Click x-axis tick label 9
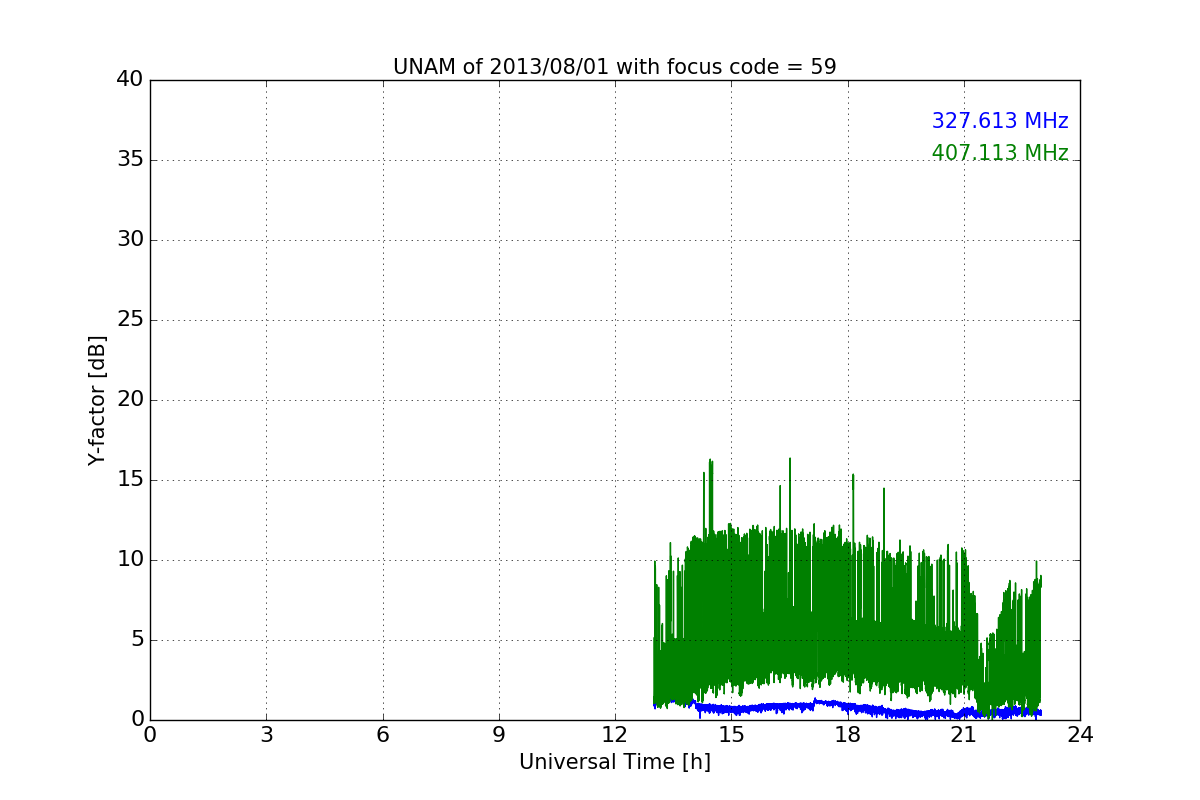This screenshot has width=1200, height=800. tap(499, 735)
